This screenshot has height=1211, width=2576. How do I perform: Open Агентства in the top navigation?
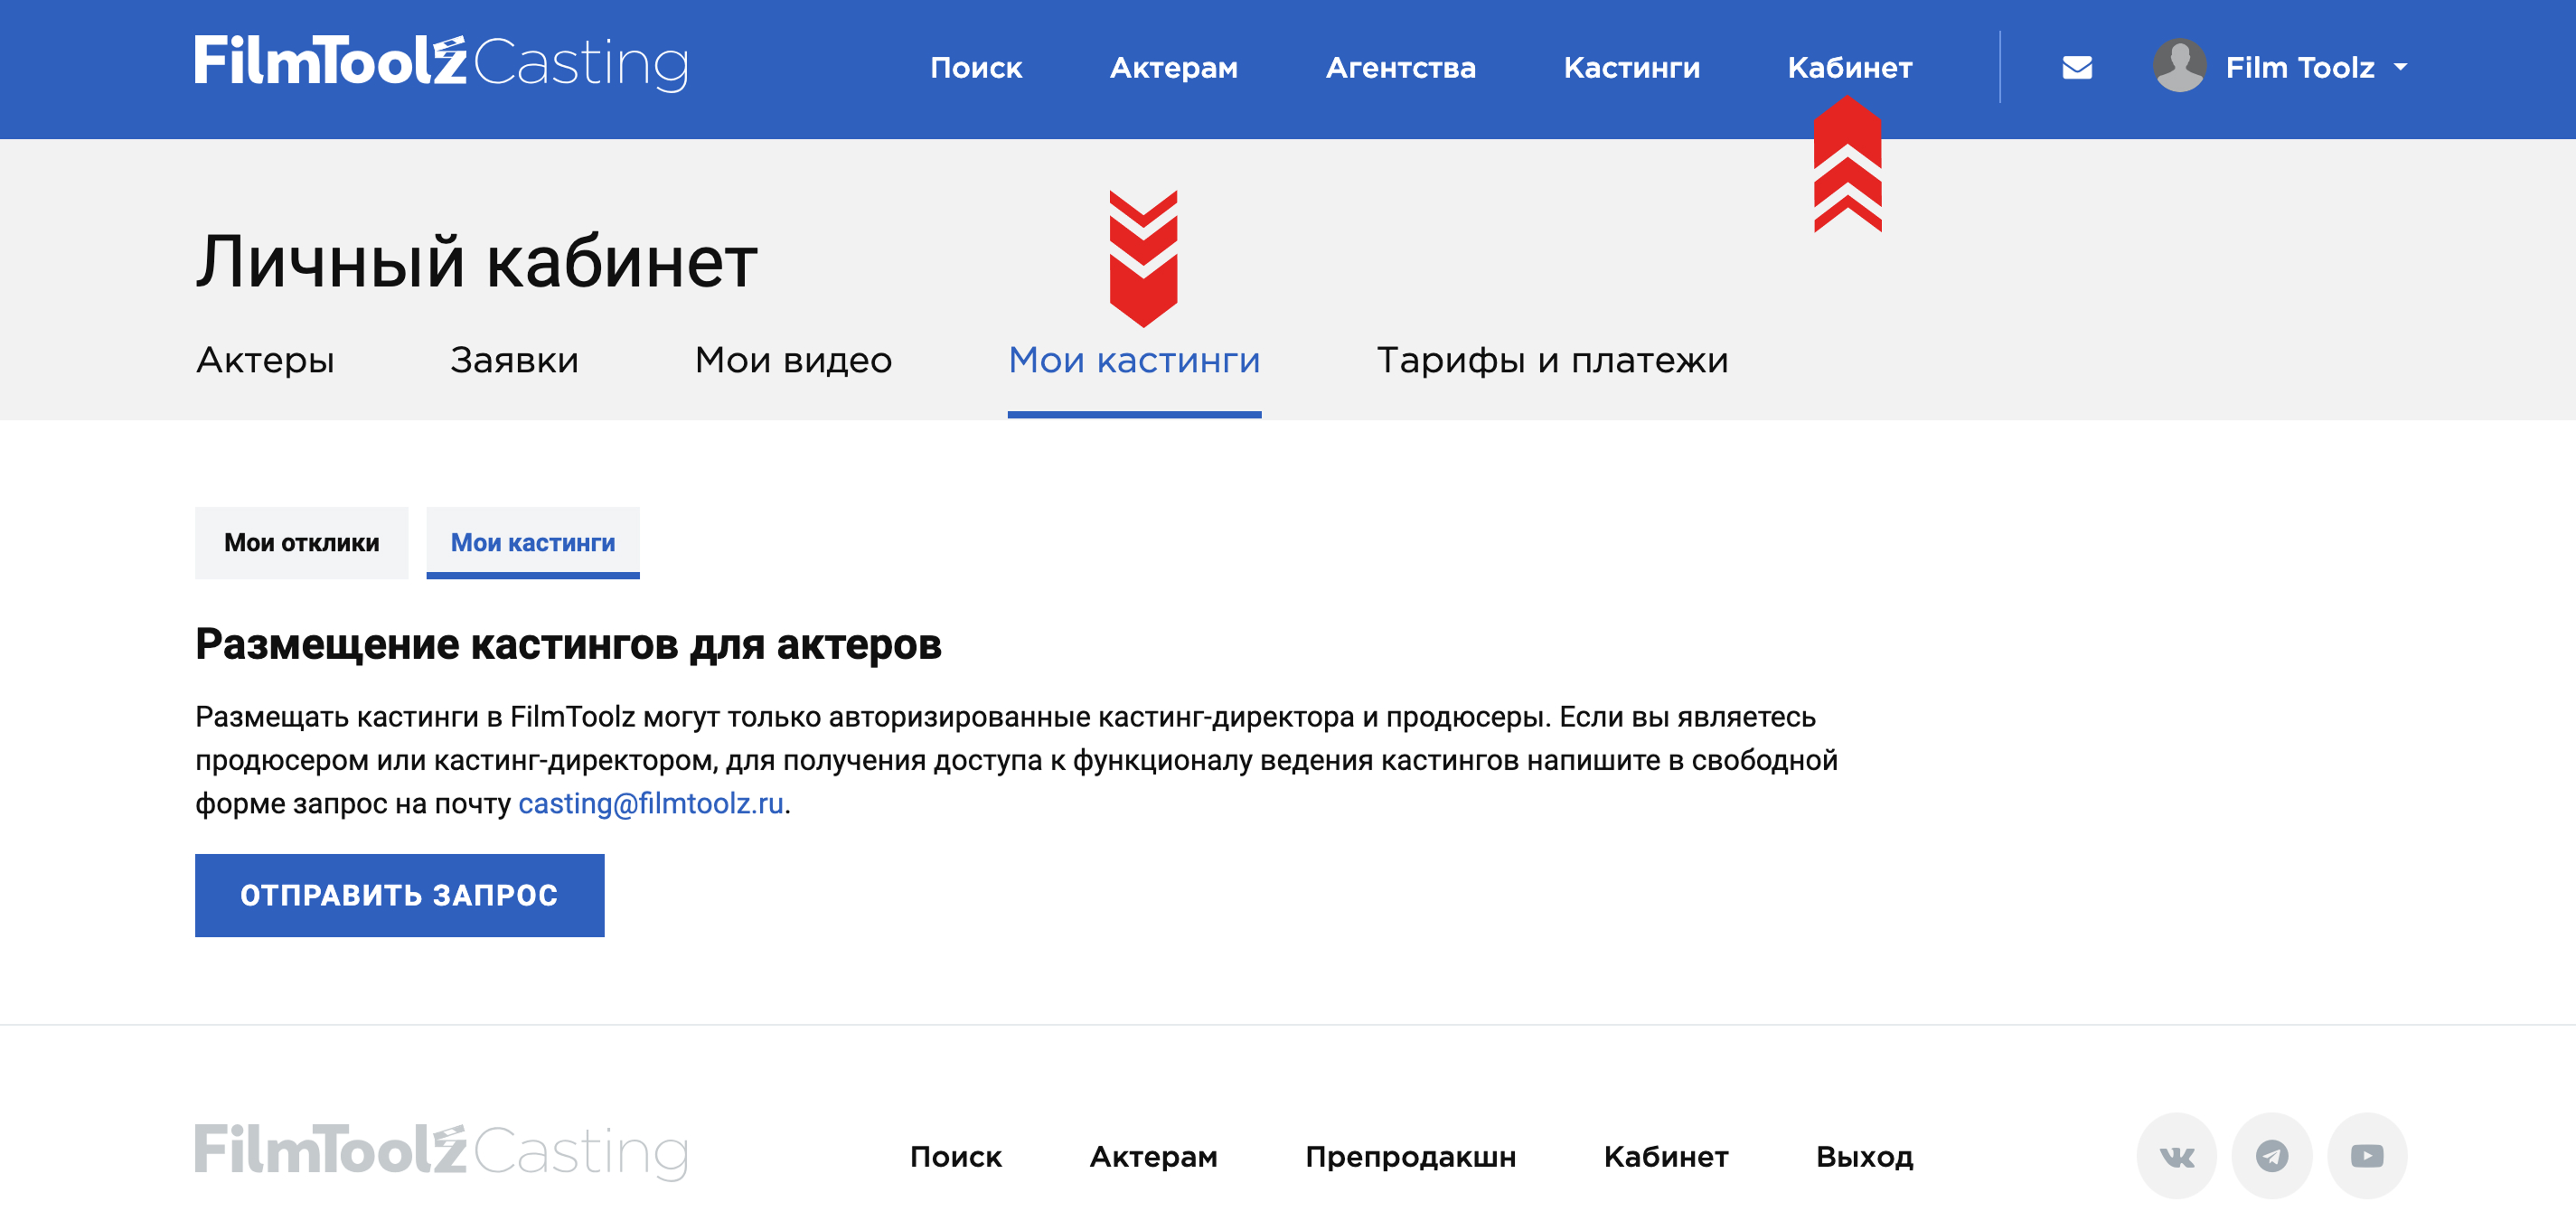(1400, 67)
